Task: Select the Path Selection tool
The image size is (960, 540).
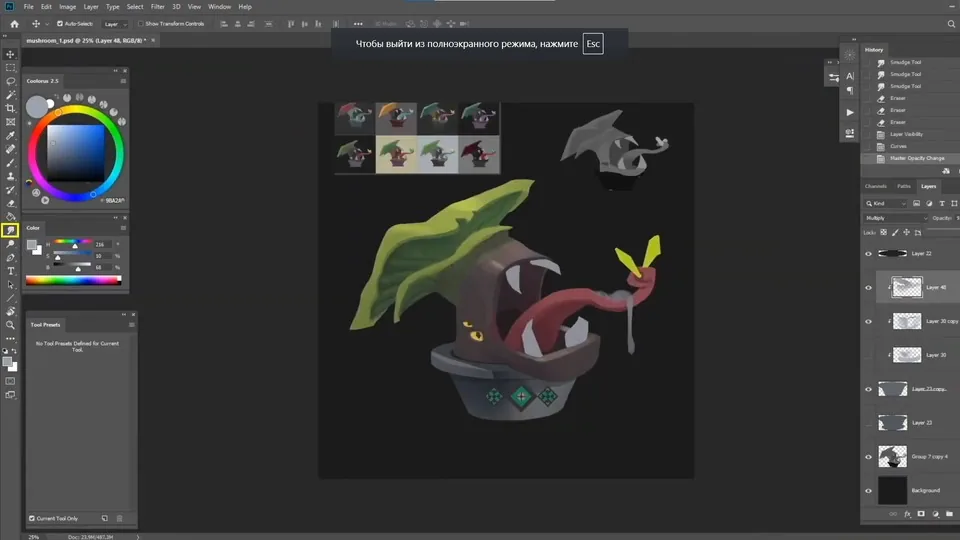Action: pyautogui.click(x=10, y=285)
